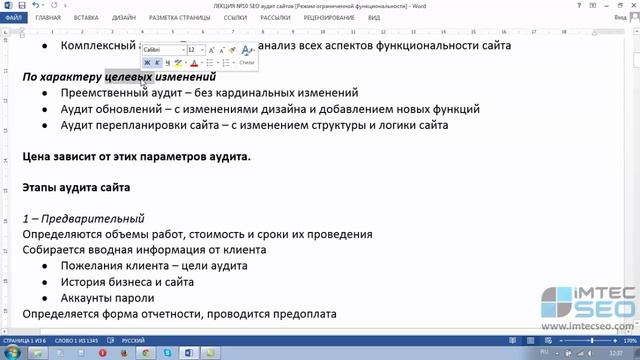Undo last action in Quick Access toolbar
Image resolution: width=640 pixels, height=360 pixels.
36,6
